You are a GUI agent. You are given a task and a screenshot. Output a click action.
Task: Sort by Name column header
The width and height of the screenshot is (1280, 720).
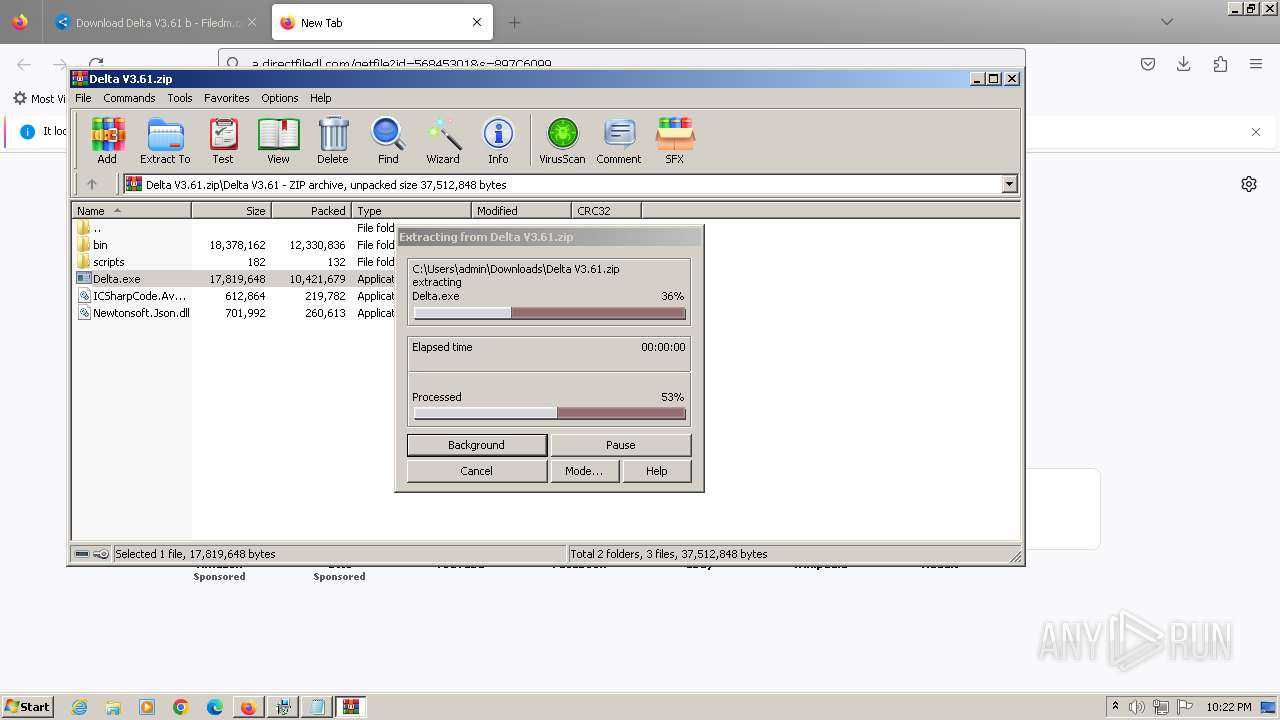click(x=131, y=210)
